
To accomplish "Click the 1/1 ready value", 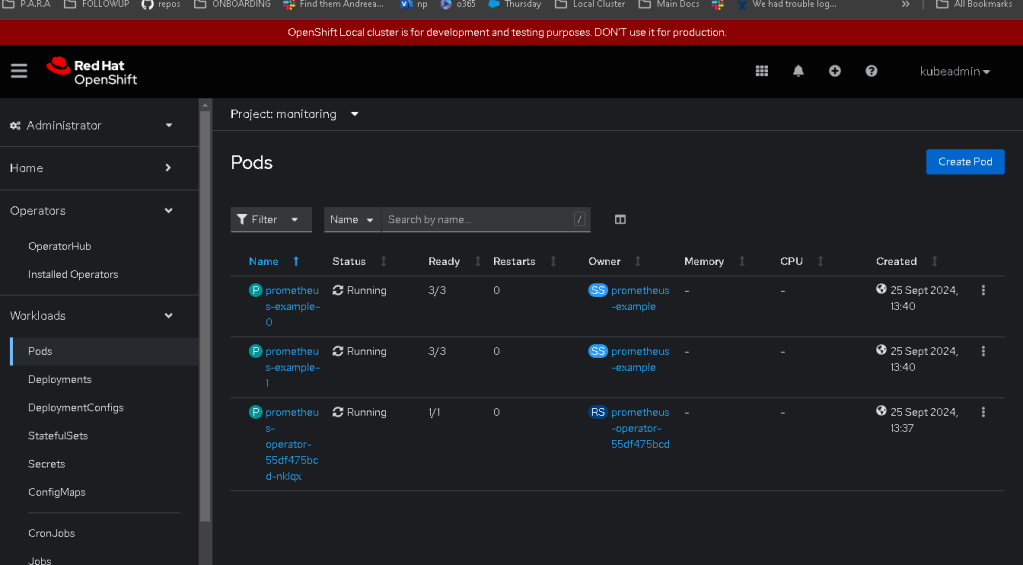I will coord(434,412).
